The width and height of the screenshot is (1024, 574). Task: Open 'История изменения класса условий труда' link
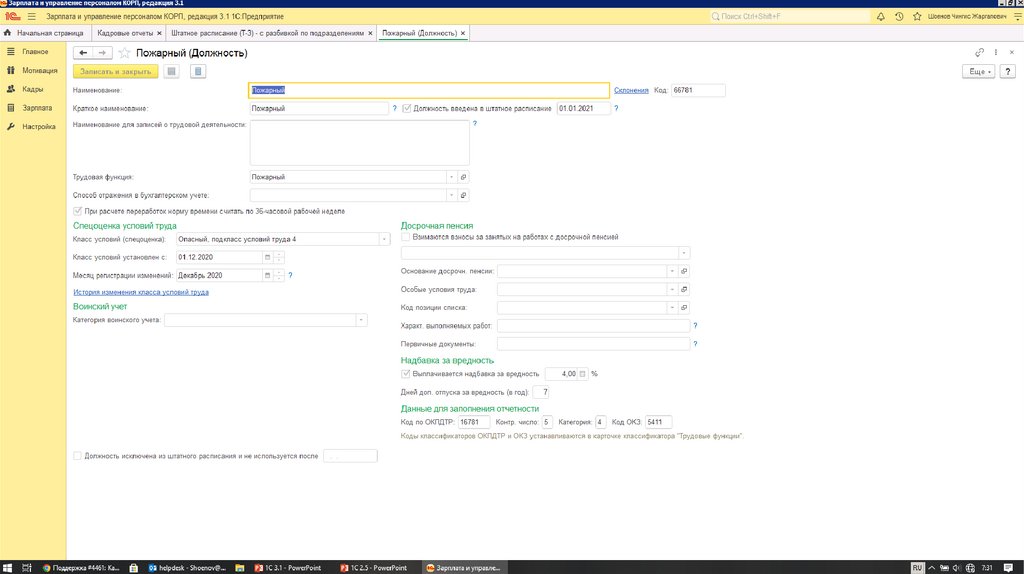click(x=141, y=293)
